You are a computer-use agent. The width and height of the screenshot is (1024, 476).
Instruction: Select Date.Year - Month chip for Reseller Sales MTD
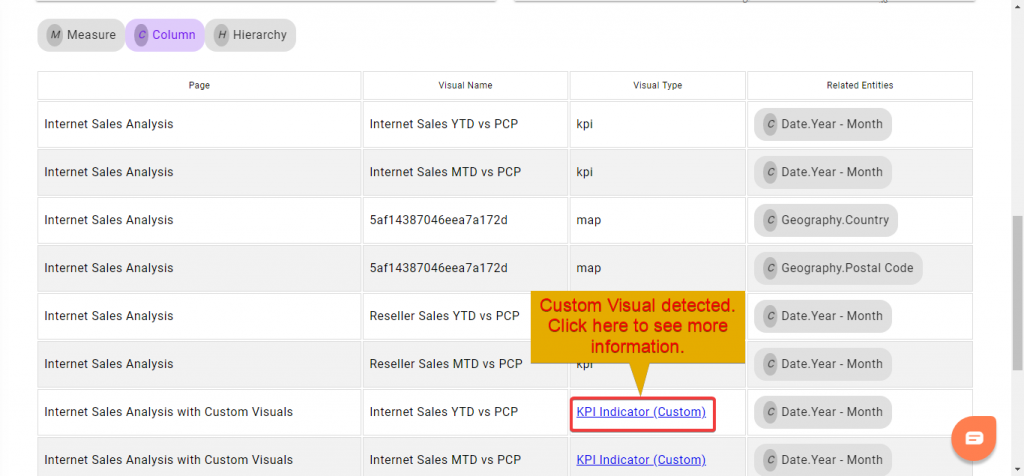(x=823, y=364)
